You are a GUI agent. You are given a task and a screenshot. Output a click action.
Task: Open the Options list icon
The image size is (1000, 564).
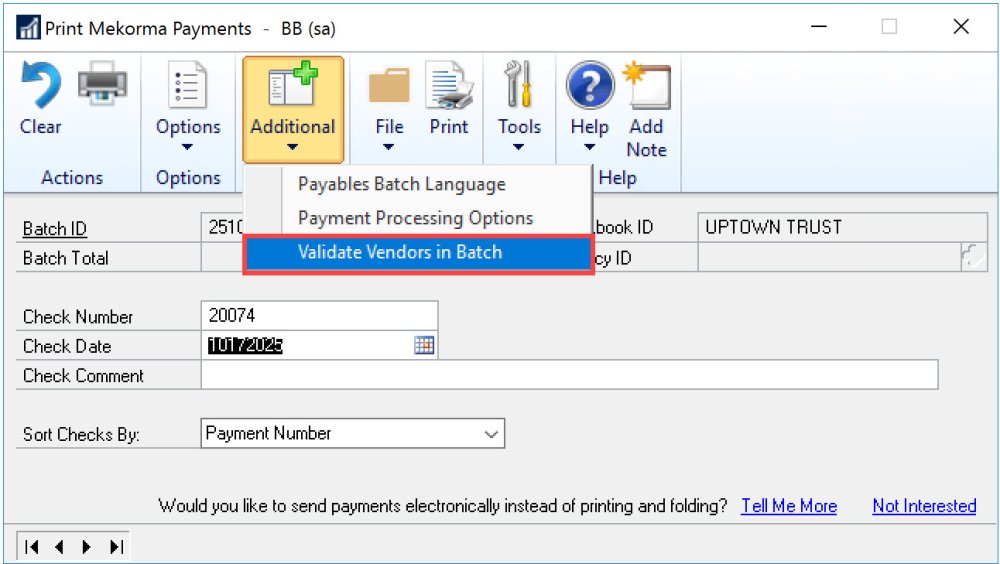[x=188, y=84]
